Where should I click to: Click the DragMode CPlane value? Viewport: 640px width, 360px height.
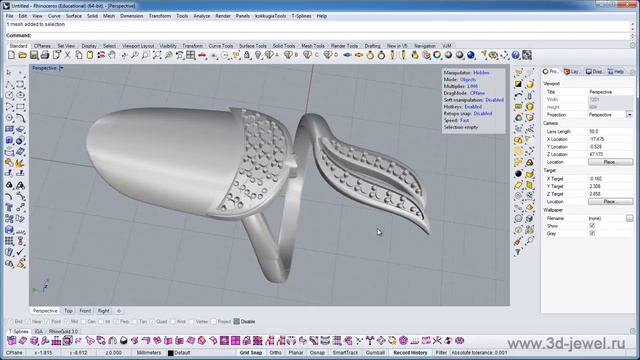pyautogui.click(x=478, y=93)
